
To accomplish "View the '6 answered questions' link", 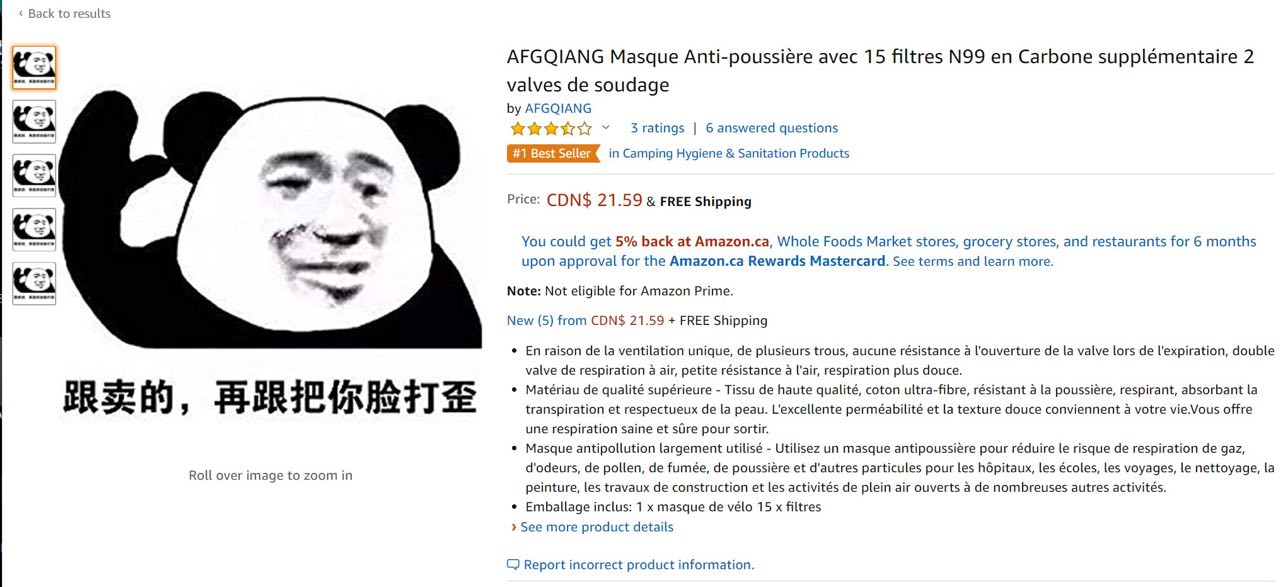I will [x=772, y=128].
